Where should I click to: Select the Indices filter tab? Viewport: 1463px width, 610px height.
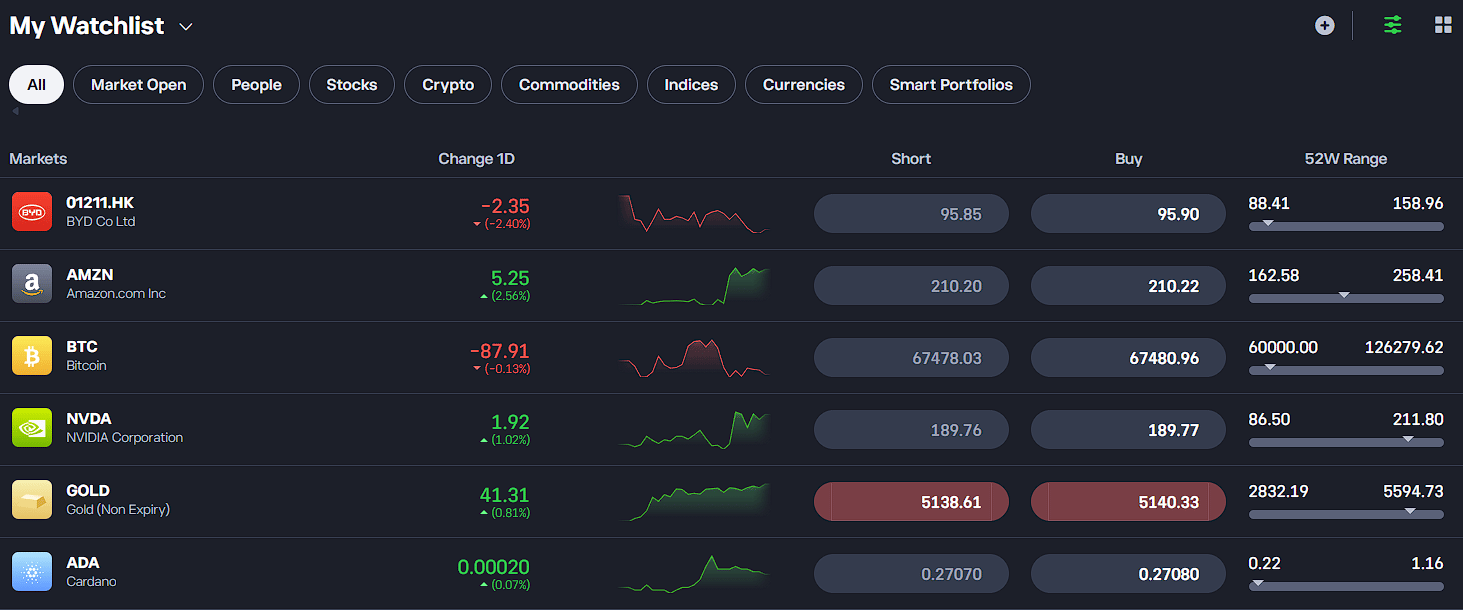(x=691, y=85)
